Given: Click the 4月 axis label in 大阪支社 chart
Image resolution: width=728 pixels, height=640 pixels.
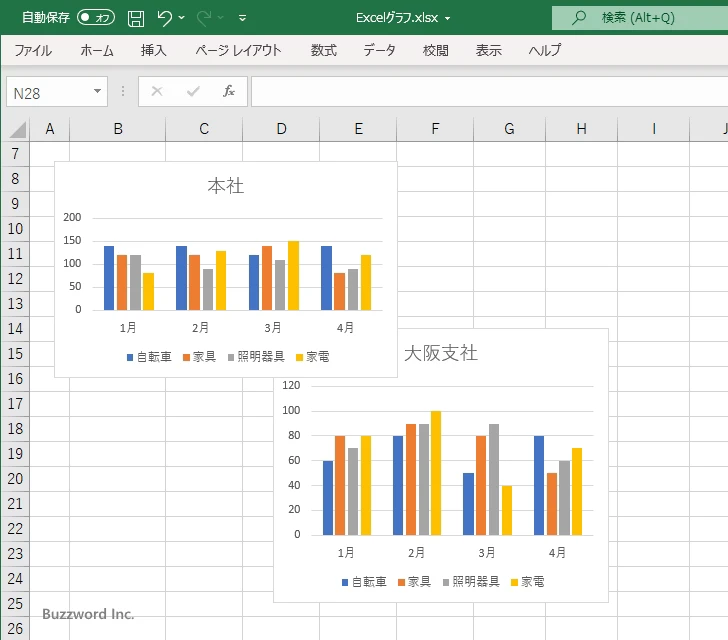Looking at the screenshot, I should (557, 553).
